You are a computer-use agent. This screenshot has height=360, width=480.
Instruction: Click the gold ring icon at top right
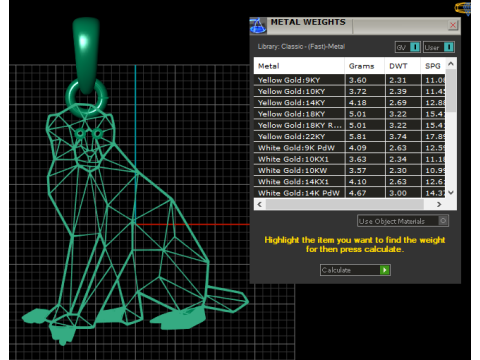pyautogui.click(x=463, y=8)
